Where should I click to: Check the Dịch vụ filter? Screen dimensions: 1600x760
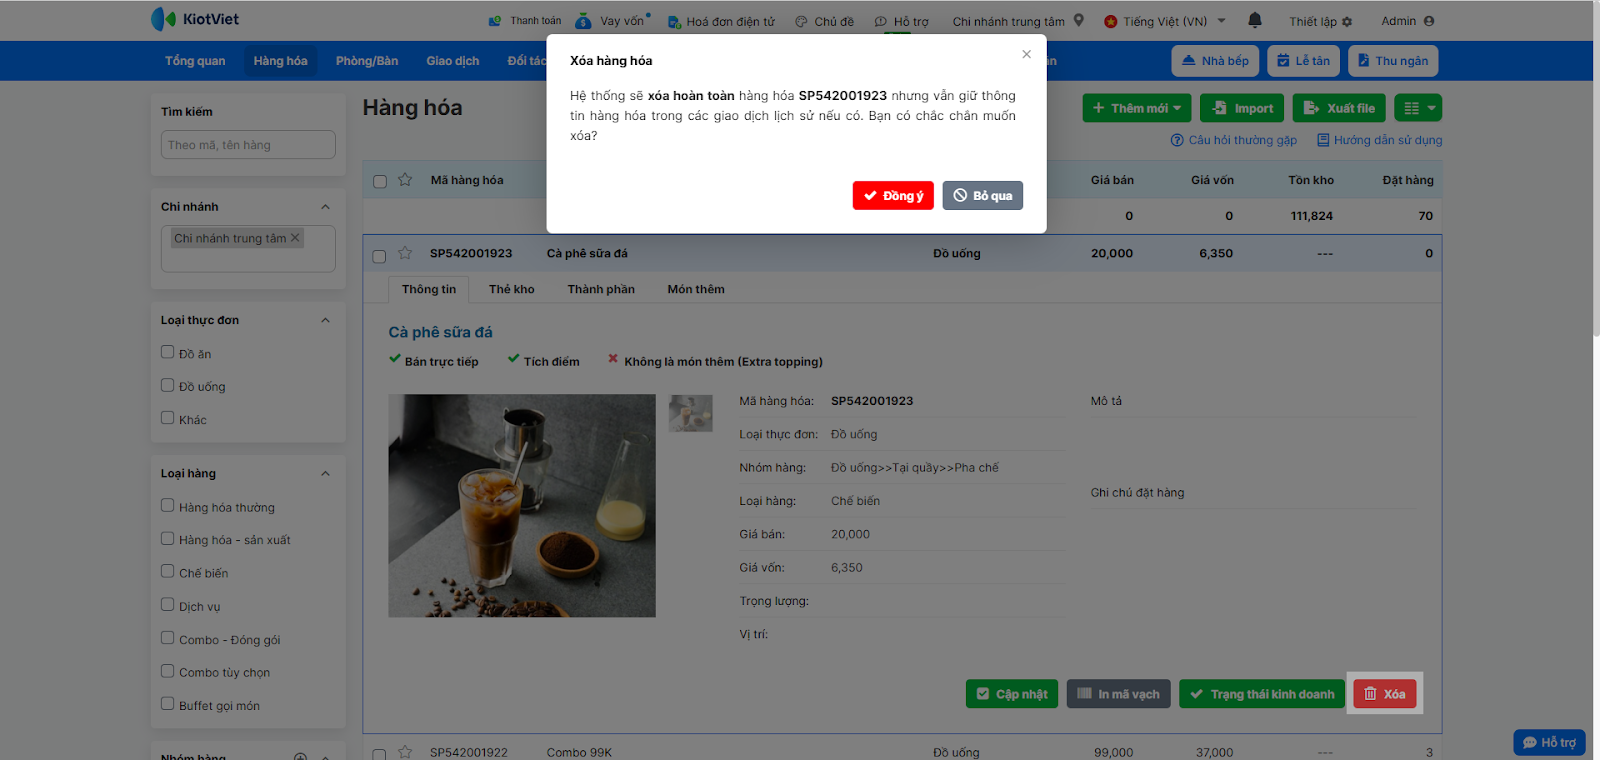pos(168,605)
